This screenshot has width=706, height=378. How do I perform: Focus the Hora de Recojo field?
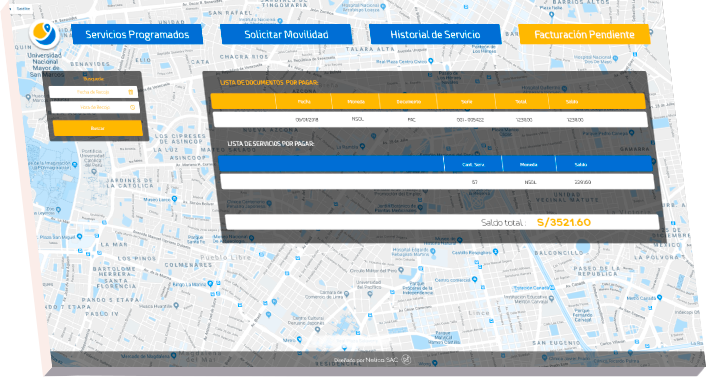(95, 108)
